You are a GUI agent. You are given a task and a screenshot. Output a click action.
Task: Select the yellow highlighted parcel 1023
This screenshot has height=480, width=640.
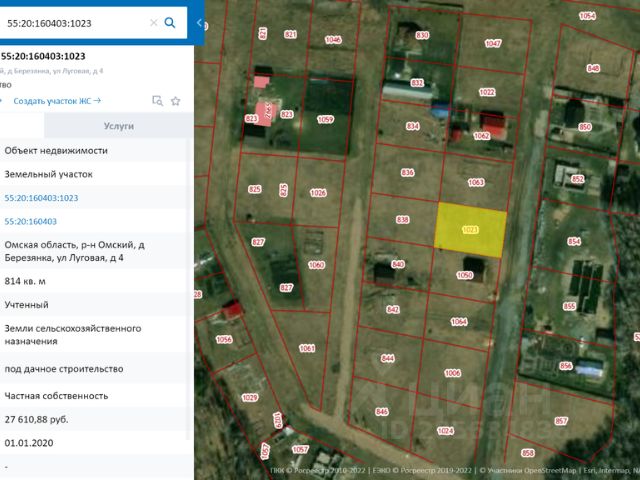click(470, 228)
